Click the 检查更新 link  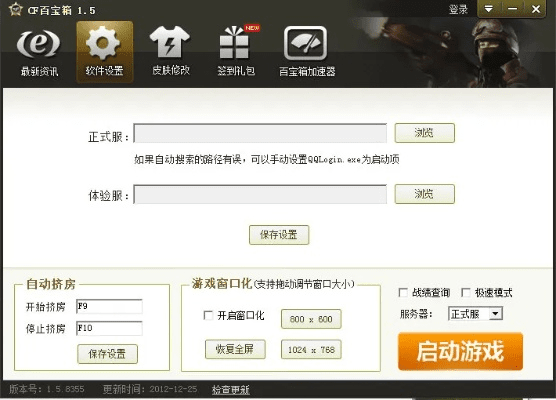pyautogui.click(x=230, y=390)
